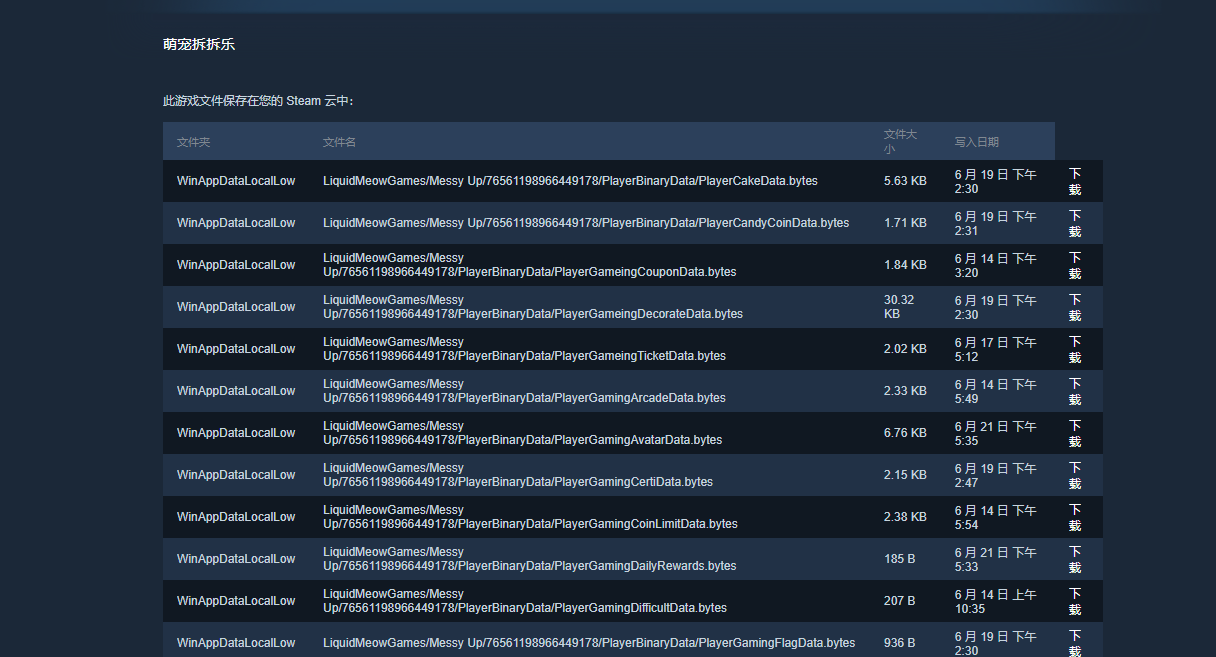The image size is (1216, 657).
Task: Click the date 6月17日 下午5:12
Action: (x=996, y=349)
